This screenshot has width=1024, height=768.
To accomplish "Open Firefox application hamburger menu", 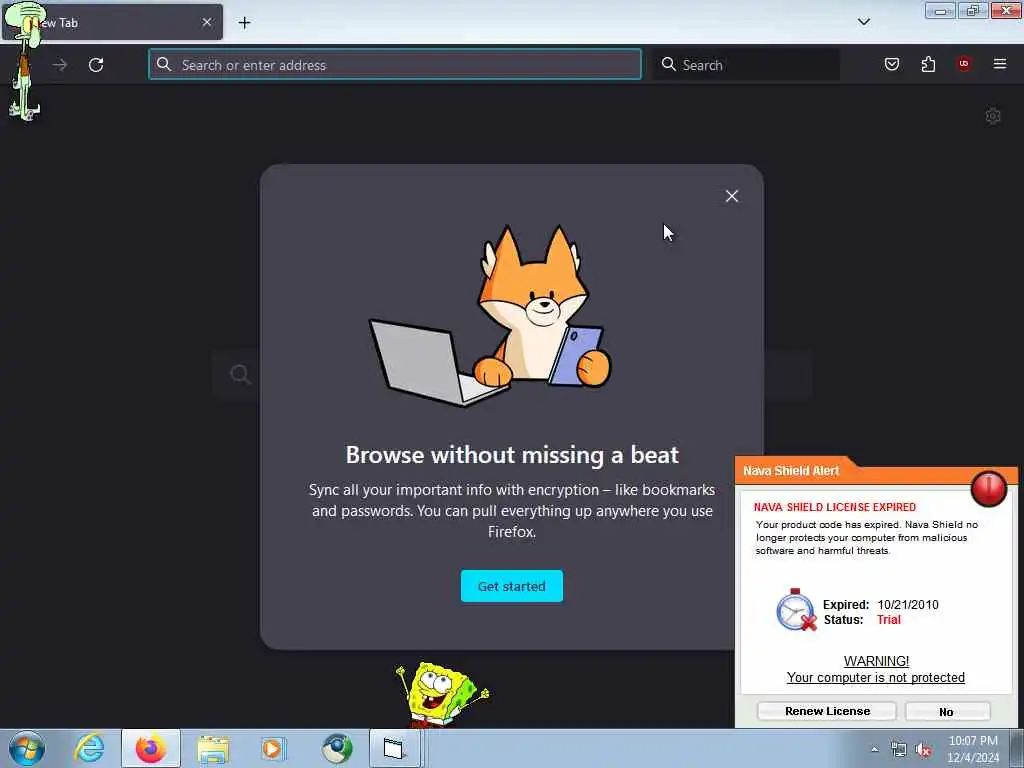I will pyautogui.click(x=999, y=63).
